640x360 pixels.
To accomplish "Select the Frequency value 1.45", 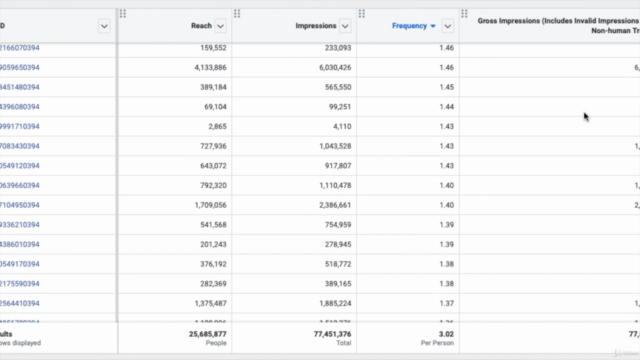I will 447,87.
